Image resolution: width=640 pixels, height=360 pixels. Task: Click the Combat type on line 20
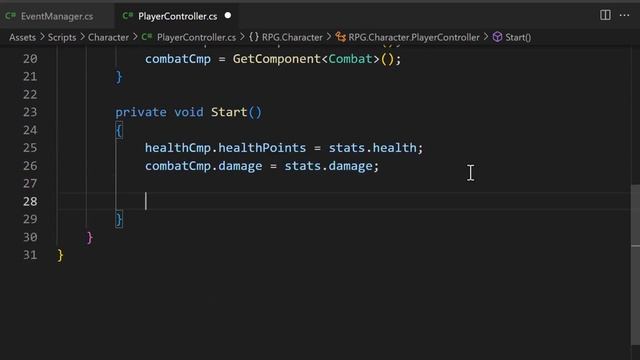coord(350,59)
